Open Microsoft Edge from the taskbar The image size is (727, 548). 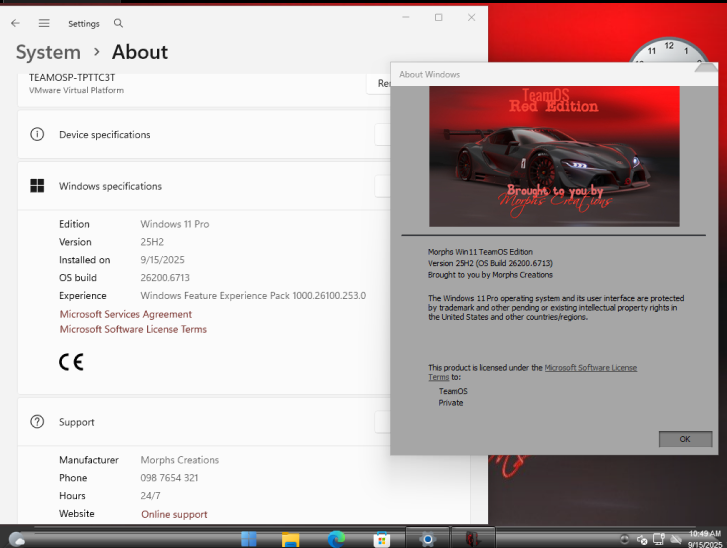pyautogui.click(x=336, y=539)
